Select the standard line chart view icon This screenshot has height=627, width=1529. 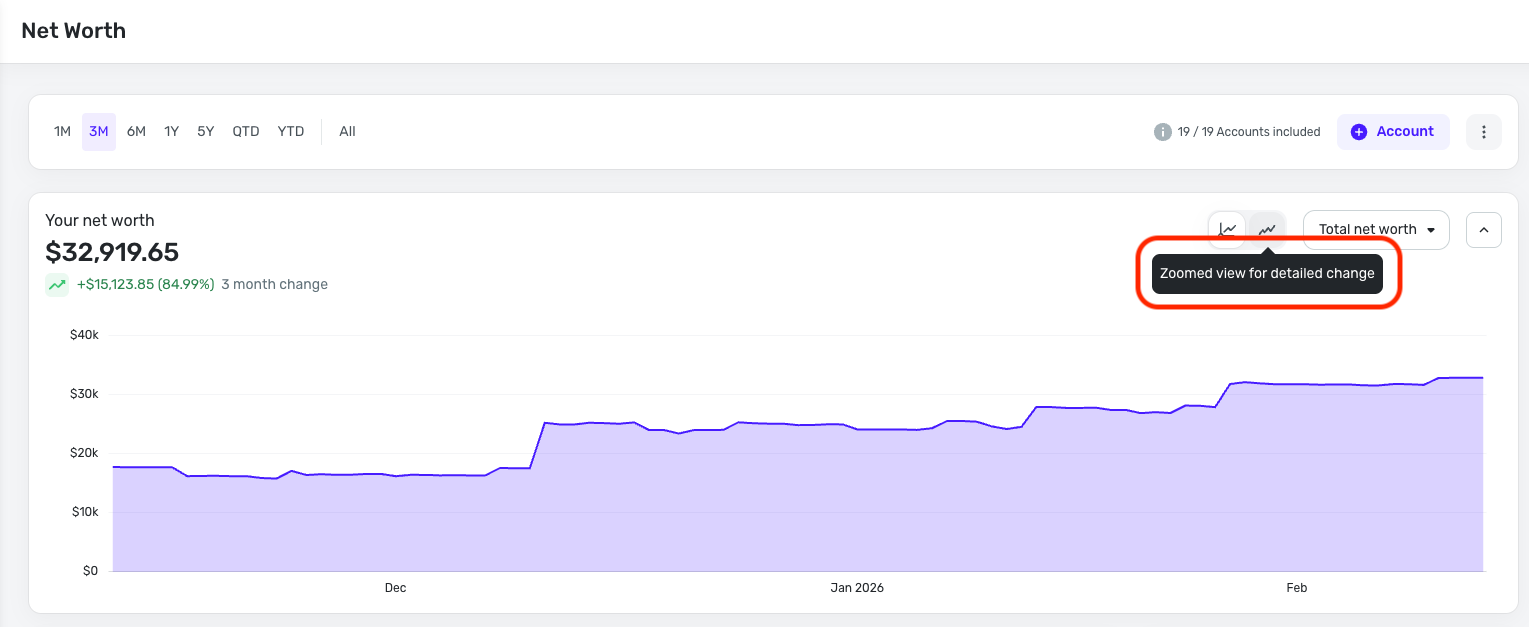click(x=1227, y=229)
